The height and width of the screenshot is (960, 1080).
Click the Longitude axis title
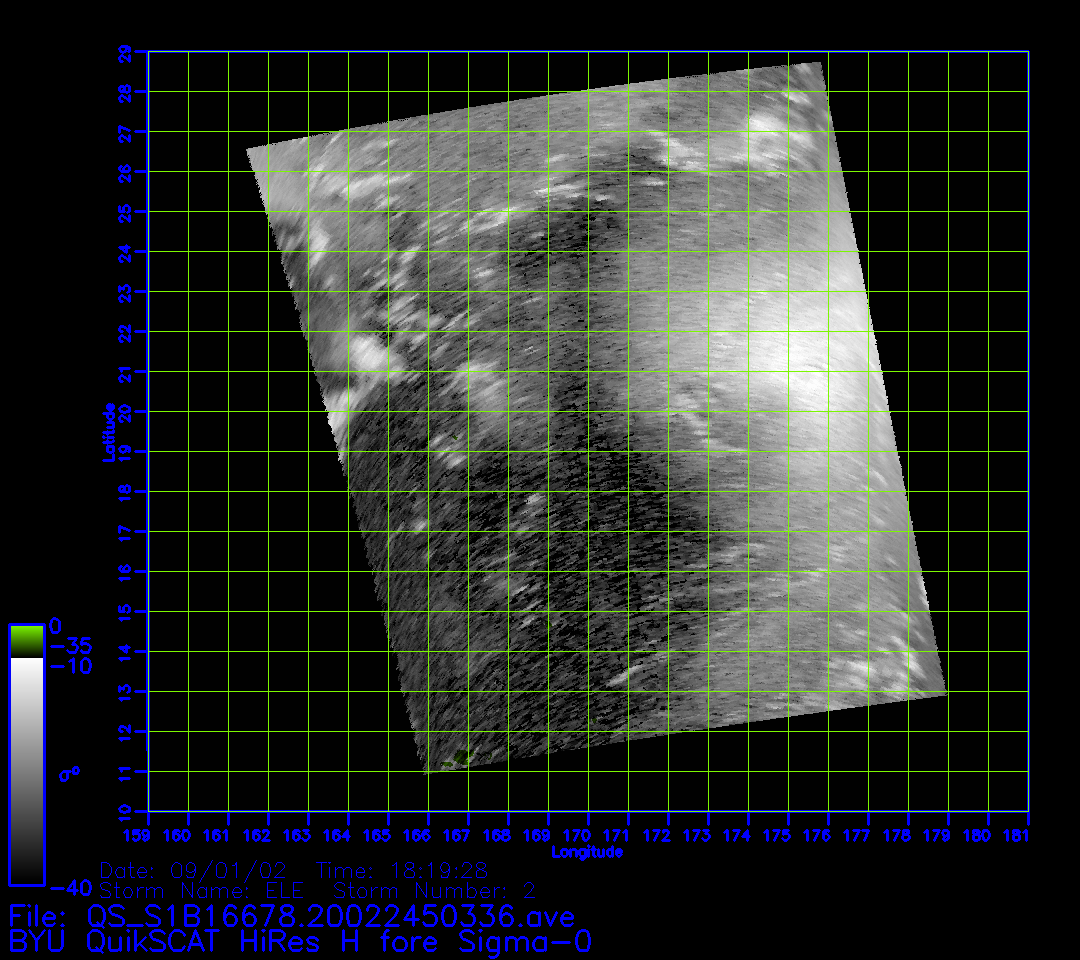[587, 852]
